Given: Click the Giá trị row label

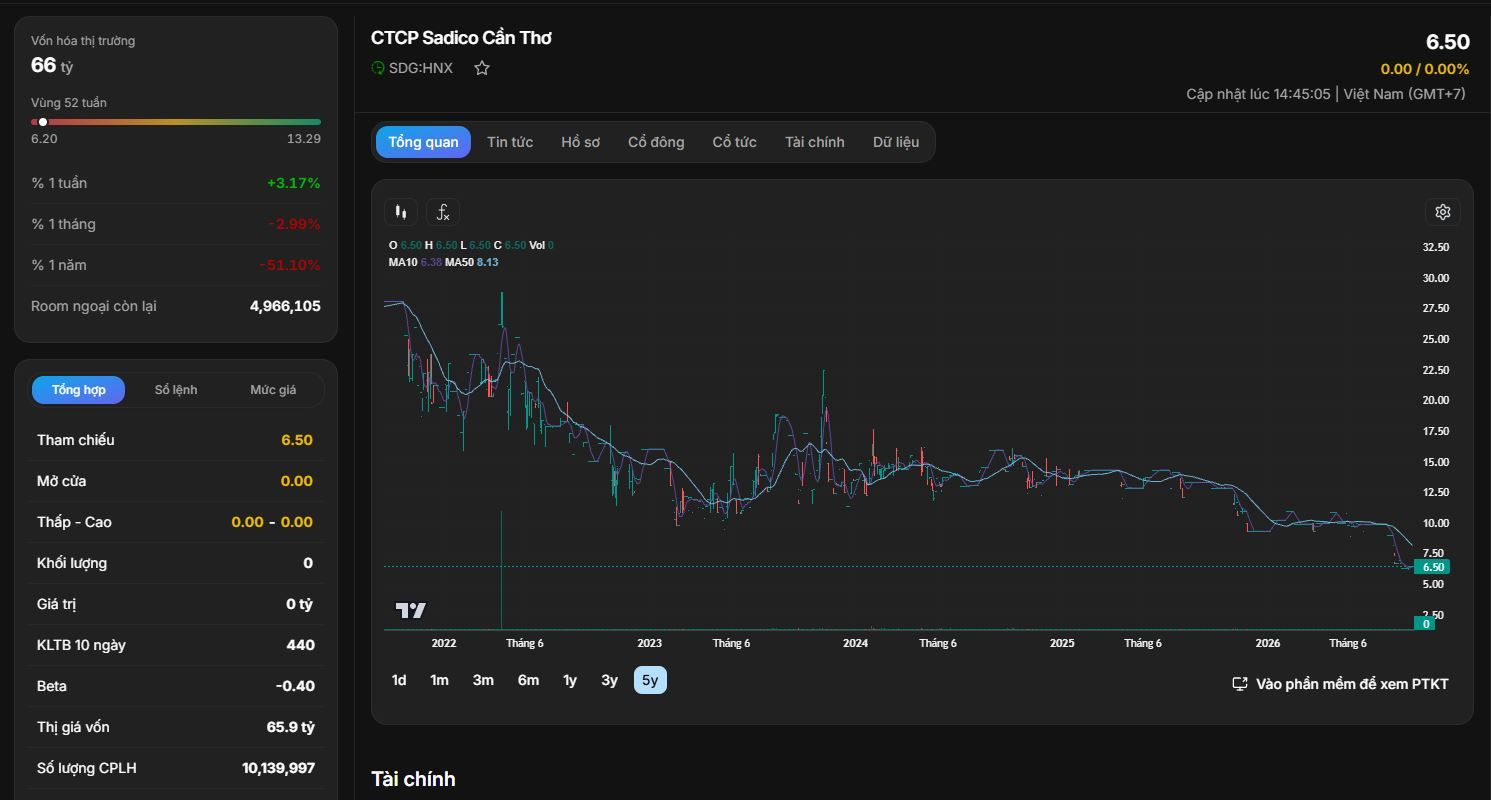Looking at the screenshot, I should coord(57,604).
